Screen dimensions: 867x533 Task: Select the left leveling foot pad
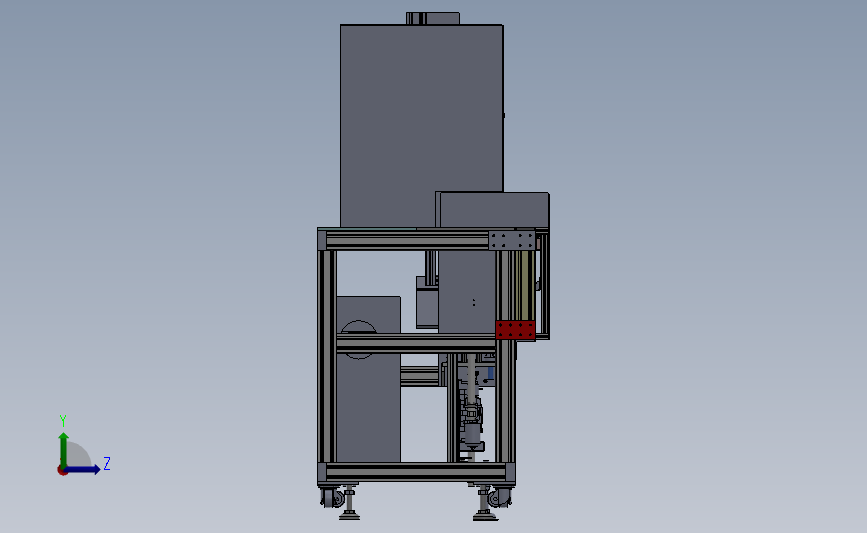pos(349,516)
